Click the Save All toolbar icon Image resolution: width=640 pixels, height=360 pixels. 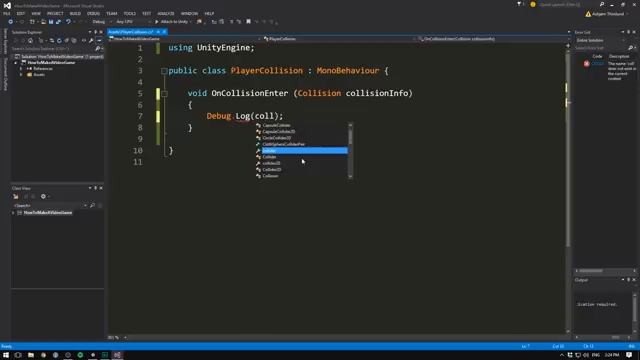pyautogui.click(x=58, y=22)
